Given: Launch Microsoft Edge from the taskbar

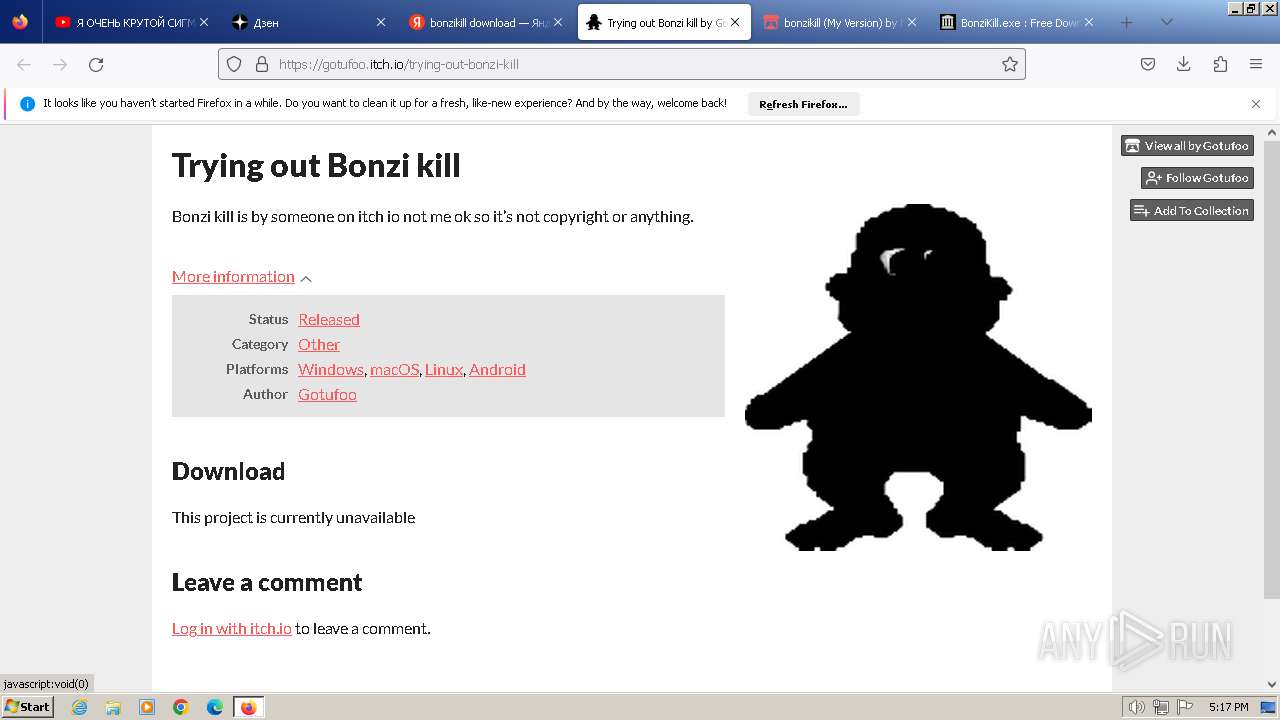Looking at the screenshot, I should coord(215,707).
